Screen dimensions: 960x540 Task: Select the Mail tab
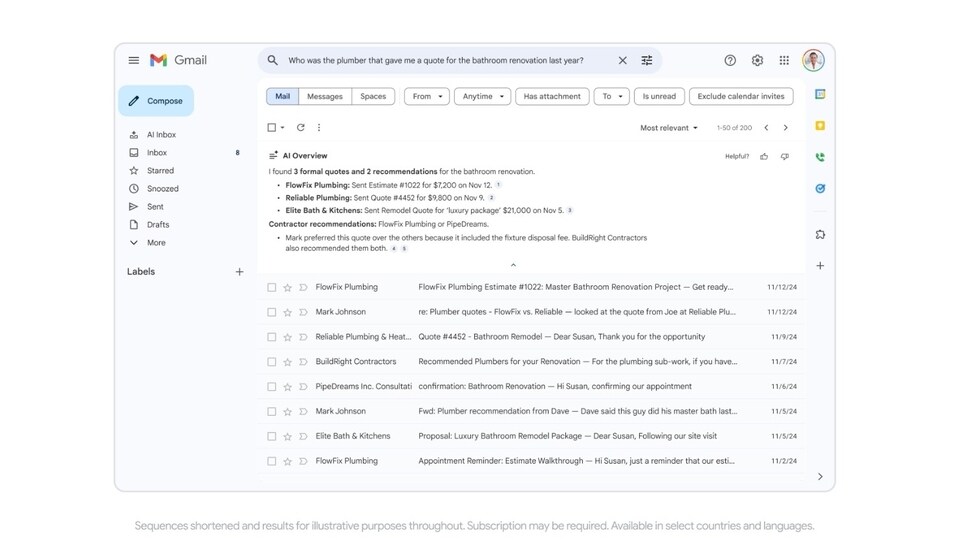pos(282,96)
